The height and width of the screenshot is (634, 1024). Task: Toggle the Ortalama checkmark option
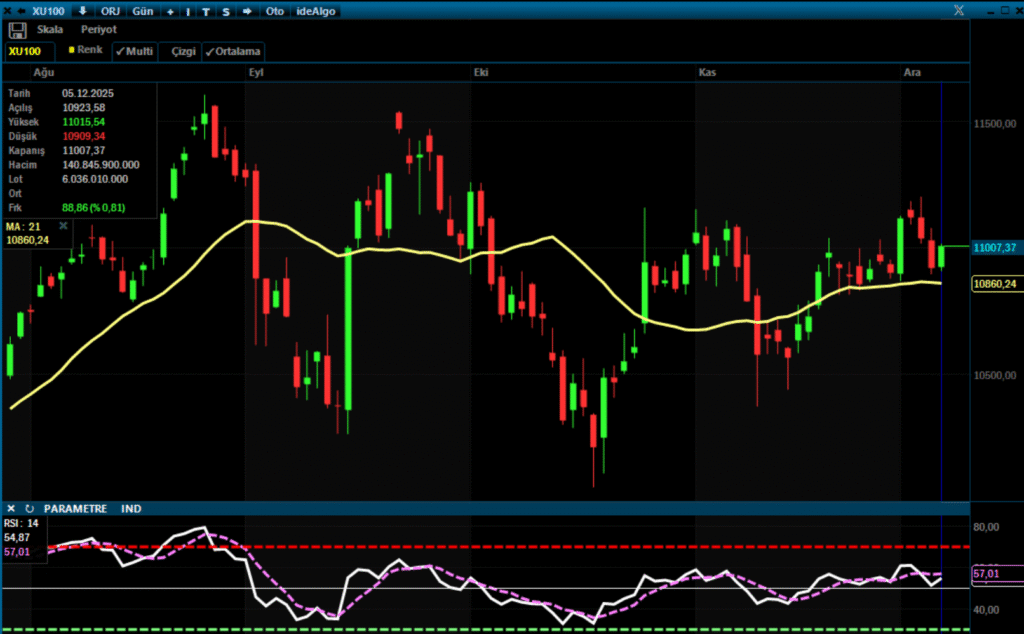pos(234,51)
